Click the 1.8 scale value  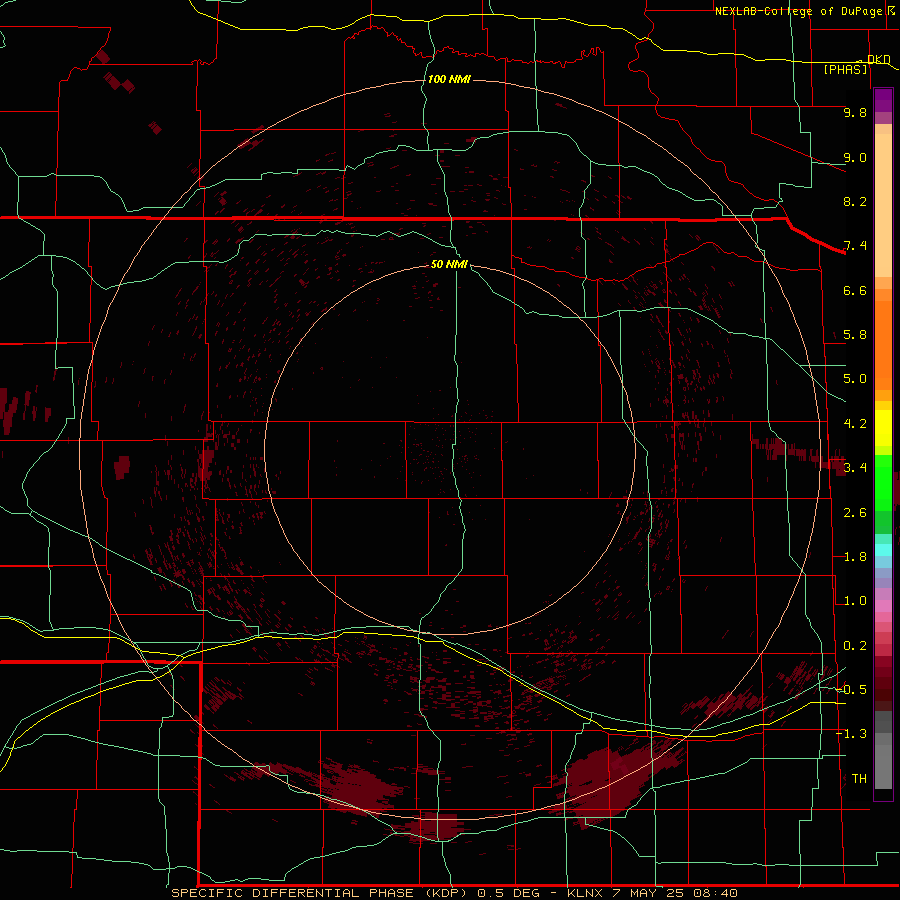click(x=855, y=557)
